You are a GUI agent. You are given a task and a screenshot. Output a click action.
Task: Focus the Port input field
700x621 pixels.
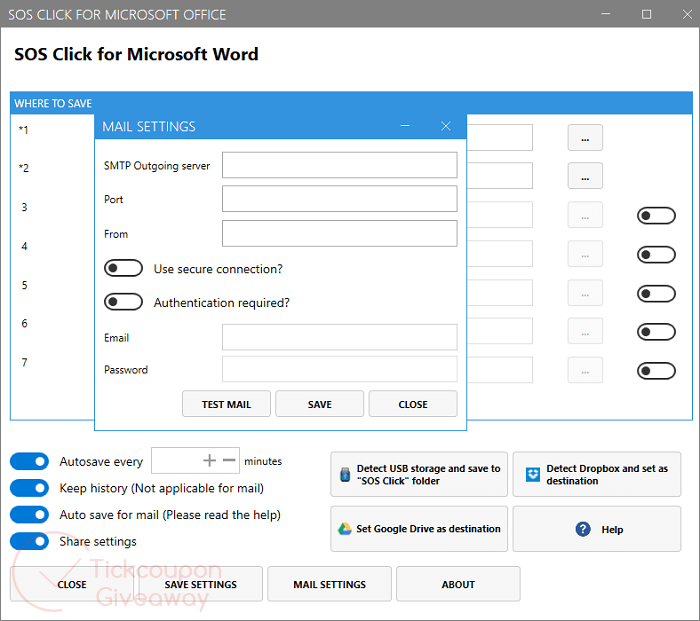point(340,199)
